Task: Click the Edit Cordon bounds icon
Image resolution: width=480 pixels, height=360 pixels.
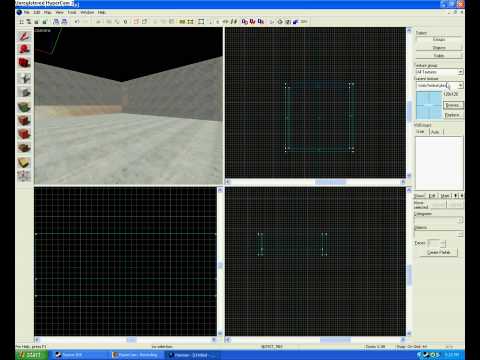Action: coord(191,22)
